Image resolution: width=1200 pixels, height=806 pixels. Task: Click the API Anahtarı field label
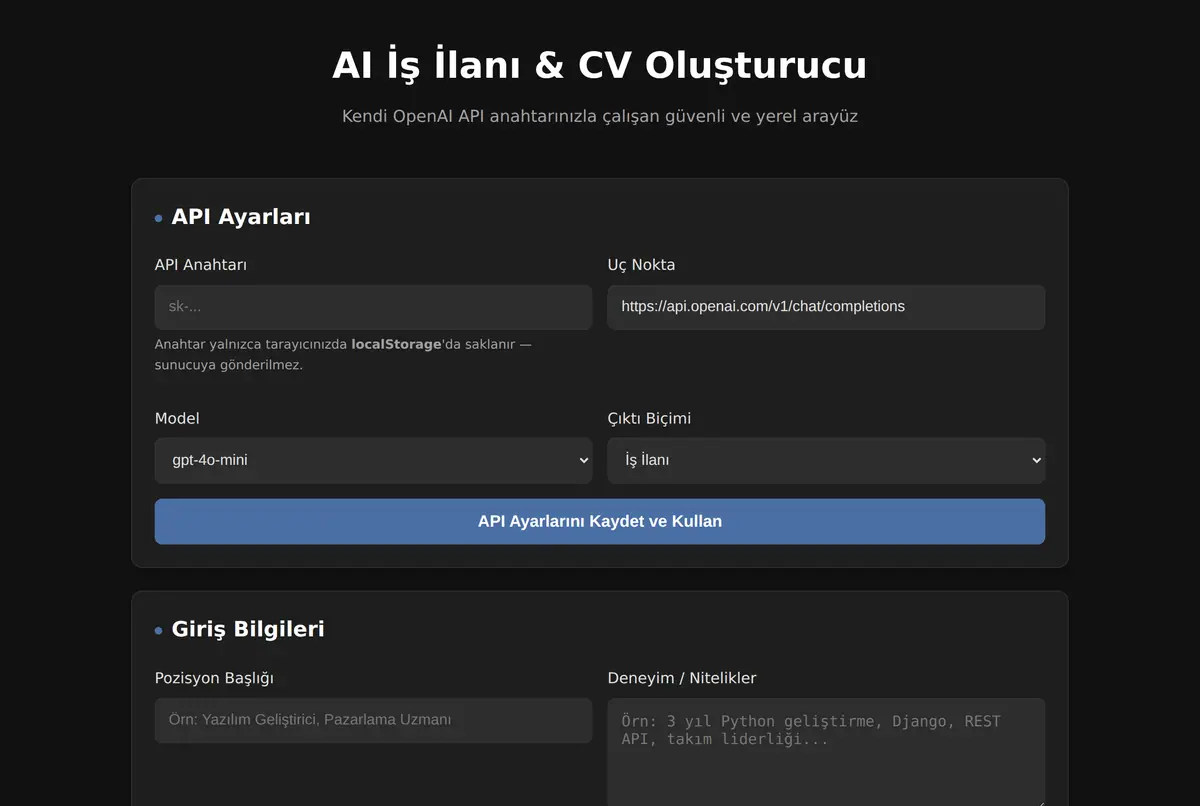[x=201, y=265]
